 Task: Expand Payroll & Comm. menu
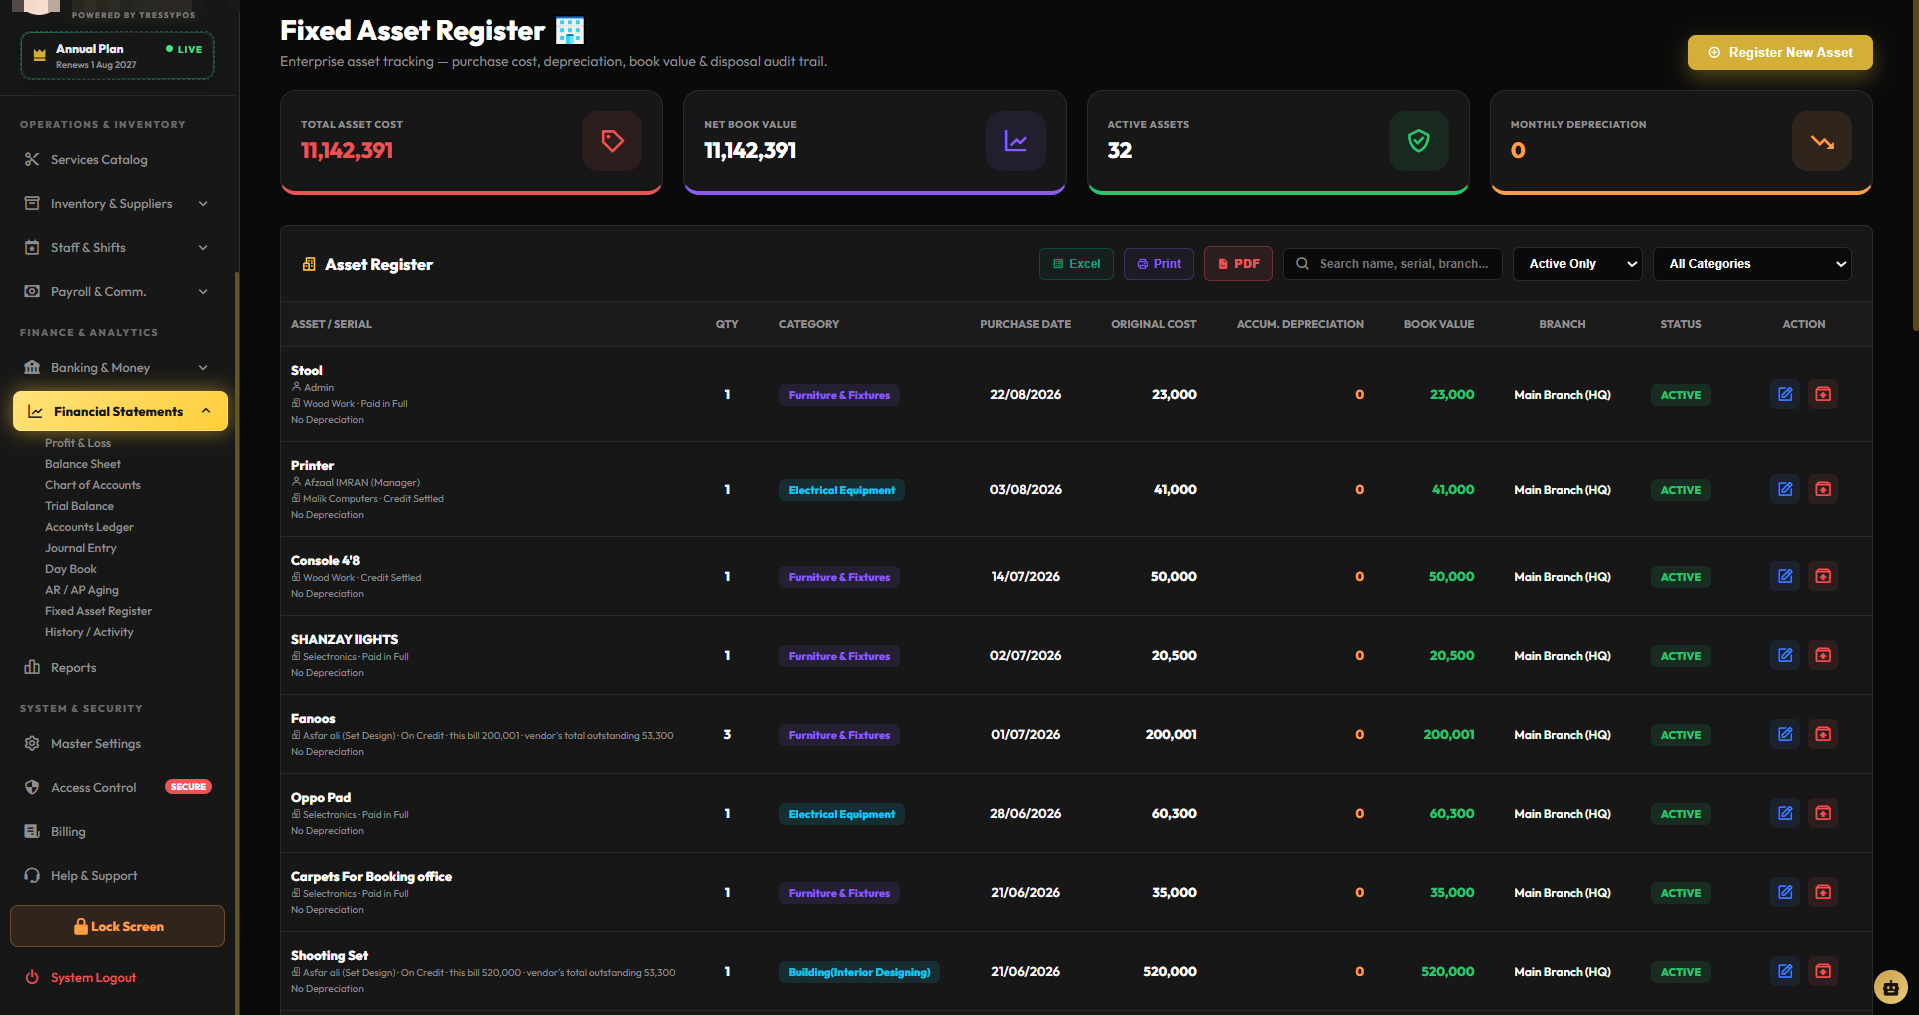tap(119, 292)
